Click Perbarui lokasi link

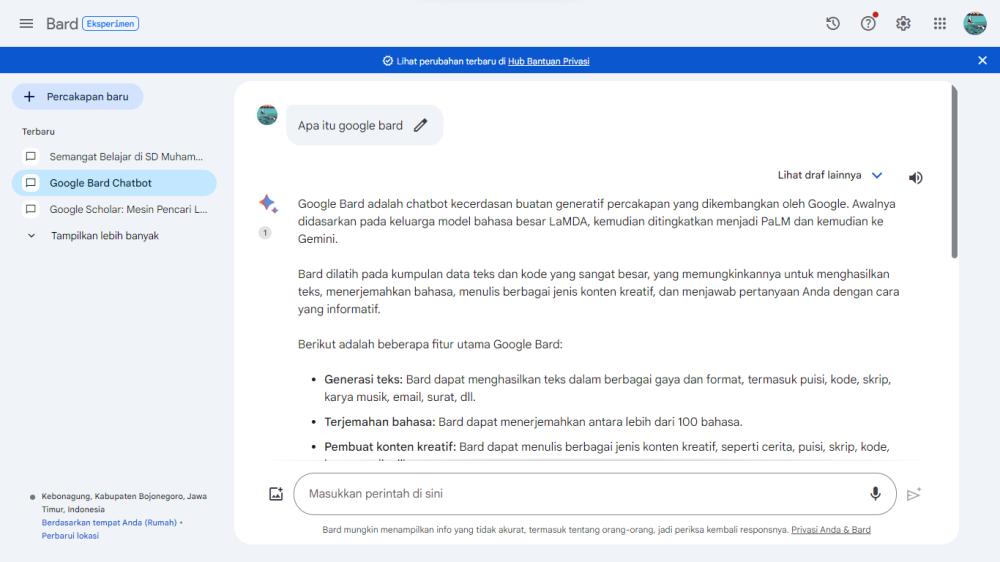70,536
